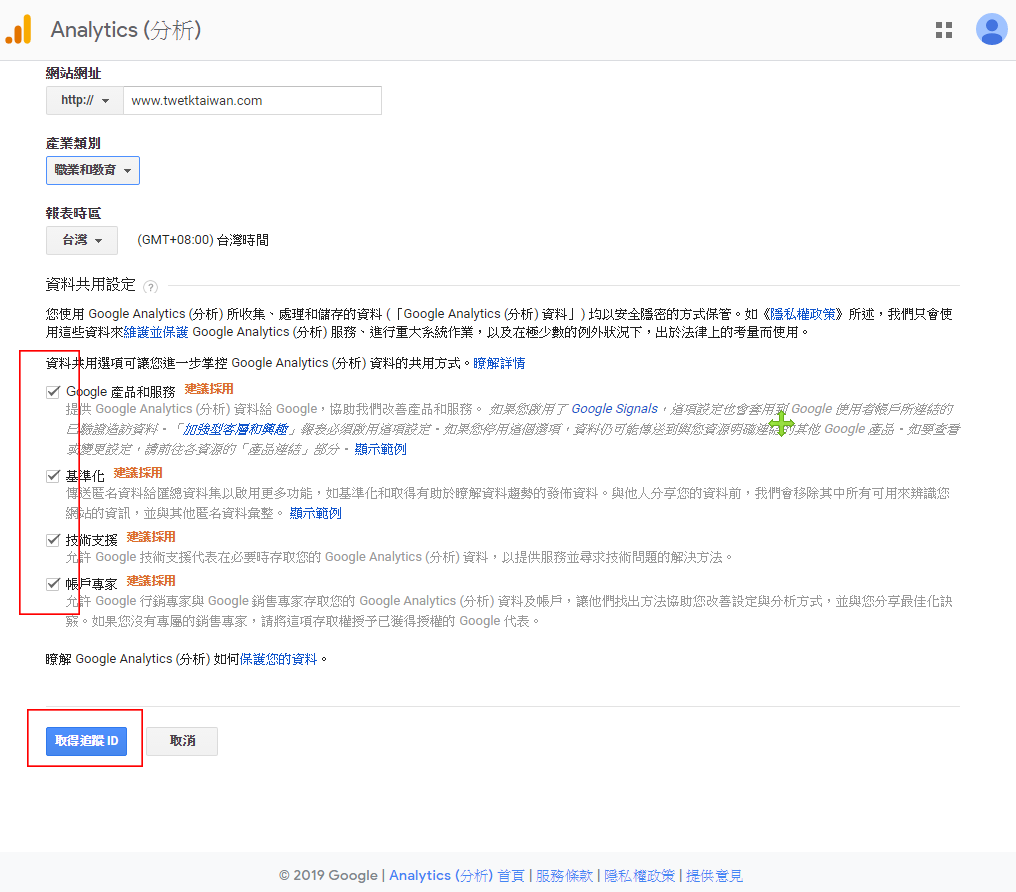Click the 建議採用 tag beside 技術支援
Image resolution: width=1016 pixels, height=892 pixels.
coord(151,537)
